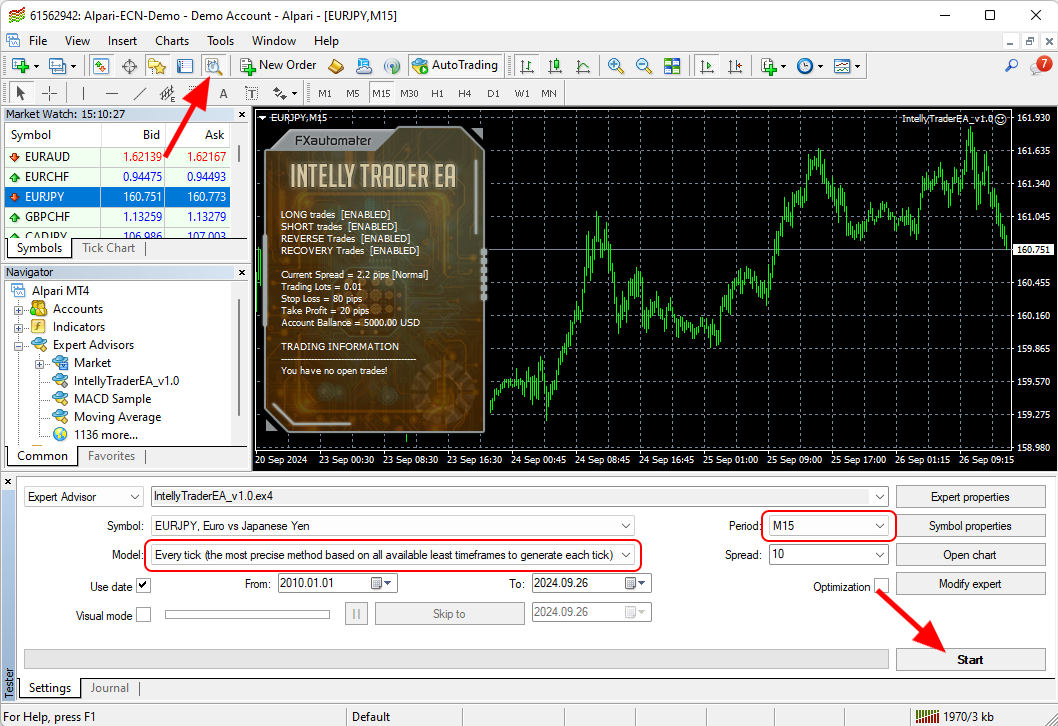The image size is (1058, 726).
Task: Open Expert properties
Action: pyautogui.click(x=970, y=497)
